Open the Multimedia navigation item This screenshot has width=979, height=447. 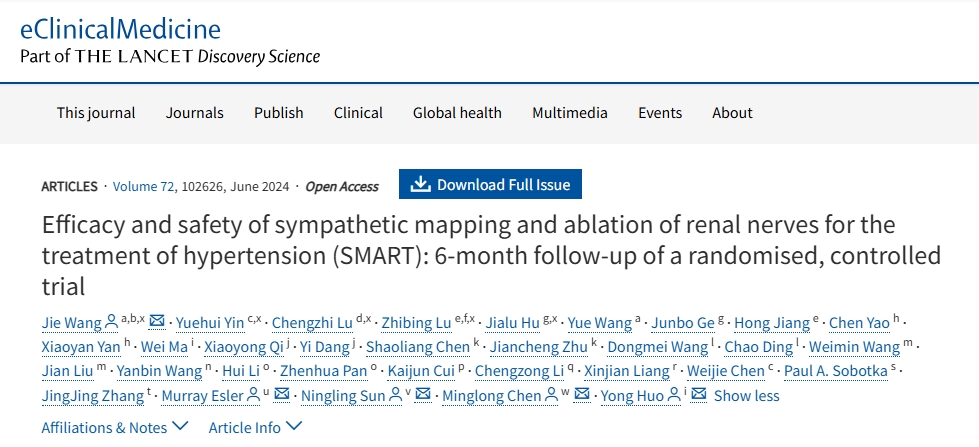pyautogui.click(x=569, y=113)
